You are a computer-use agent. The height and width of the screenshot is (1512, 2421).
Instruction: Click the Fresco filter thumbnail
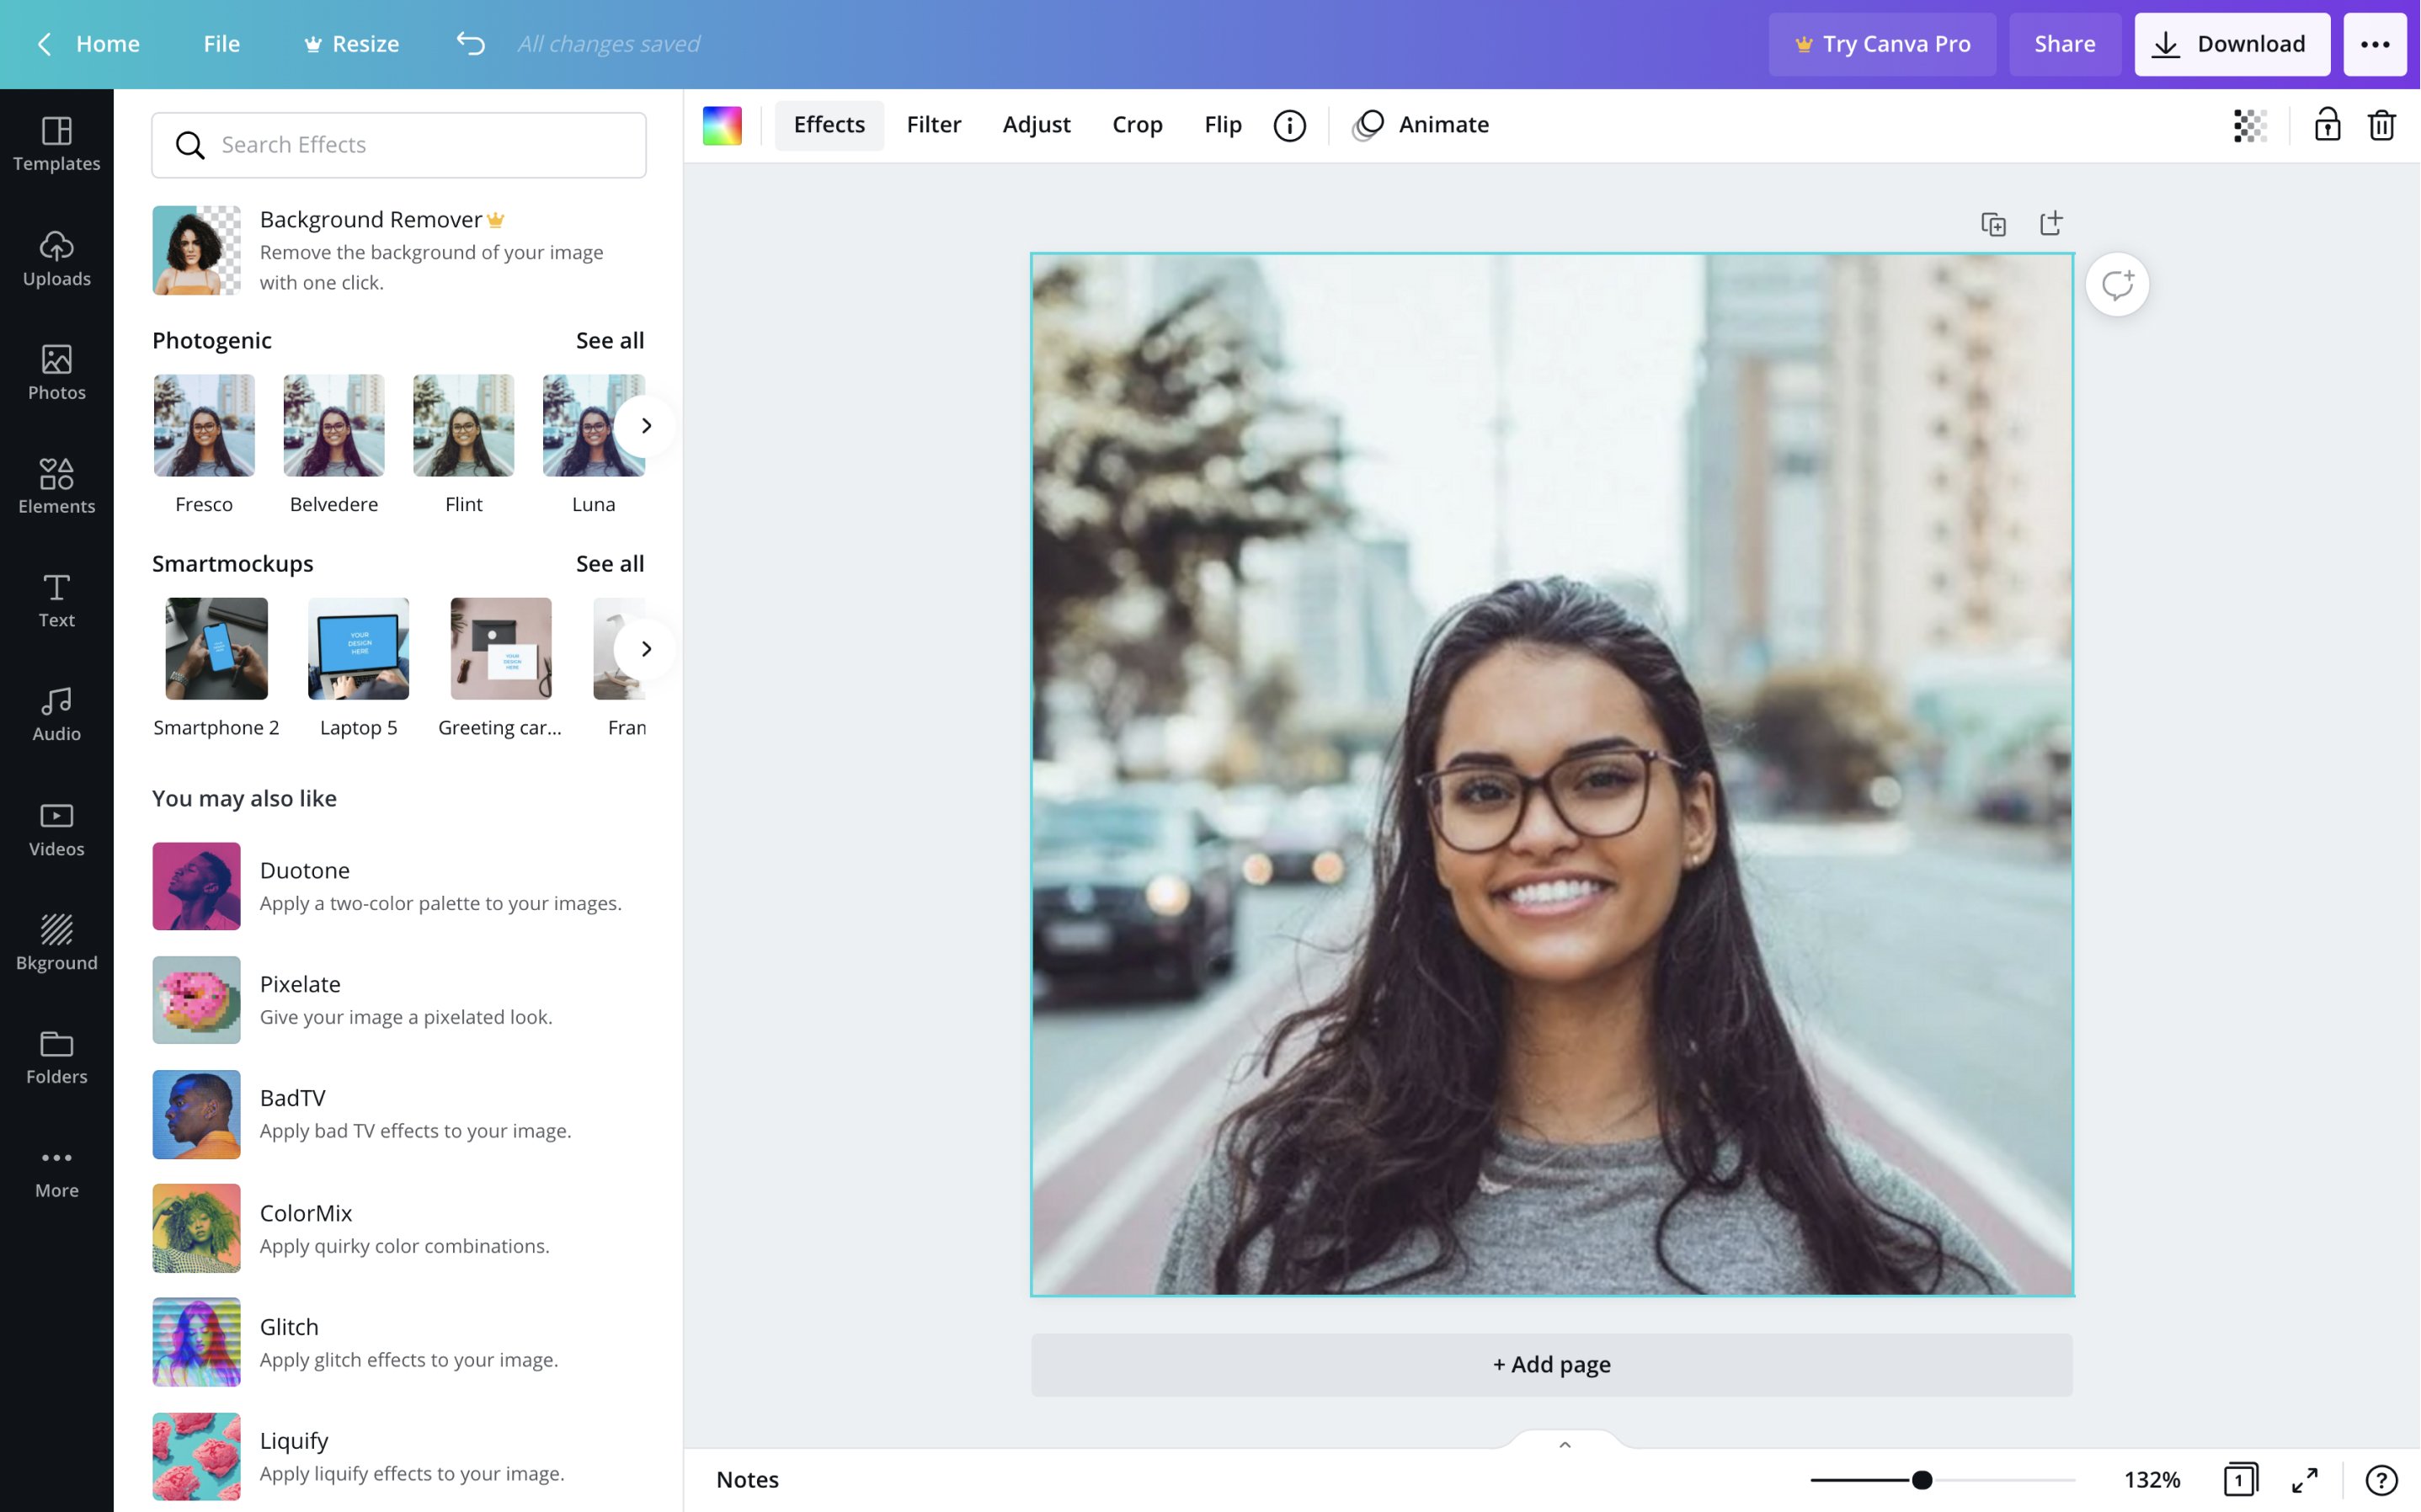tap(202, 425)
